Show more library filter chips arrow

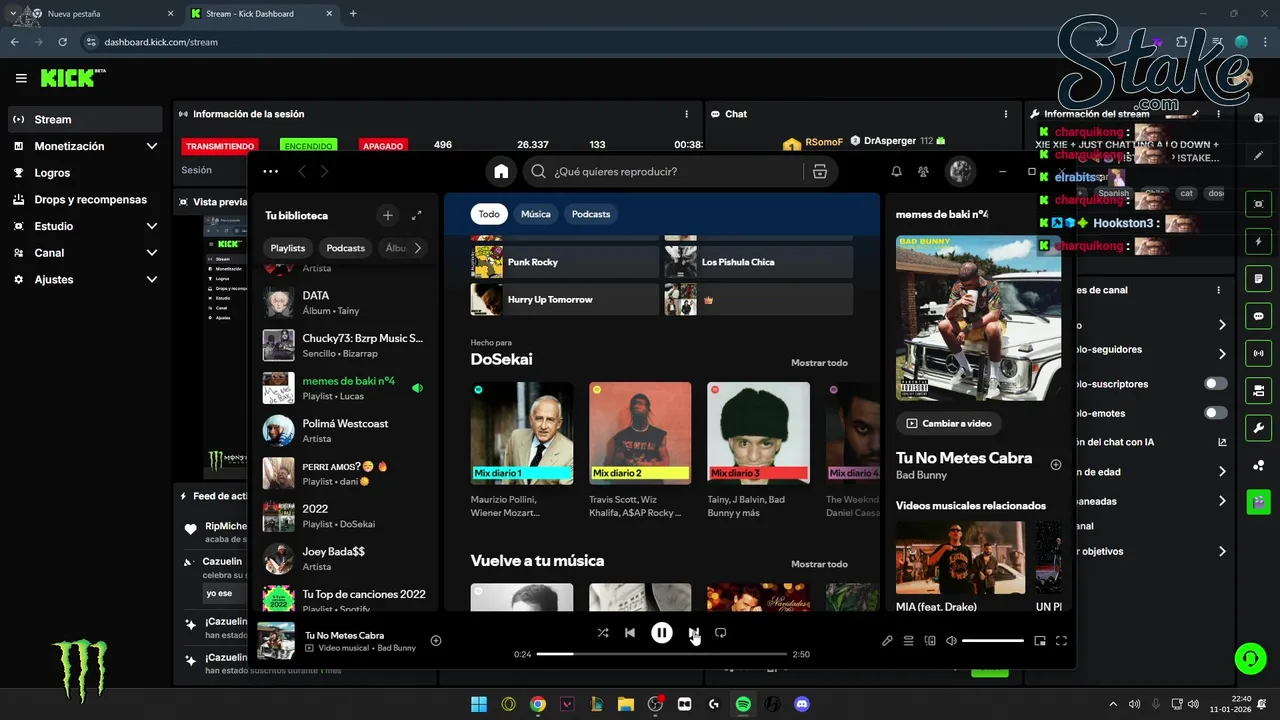pos(418,248)
